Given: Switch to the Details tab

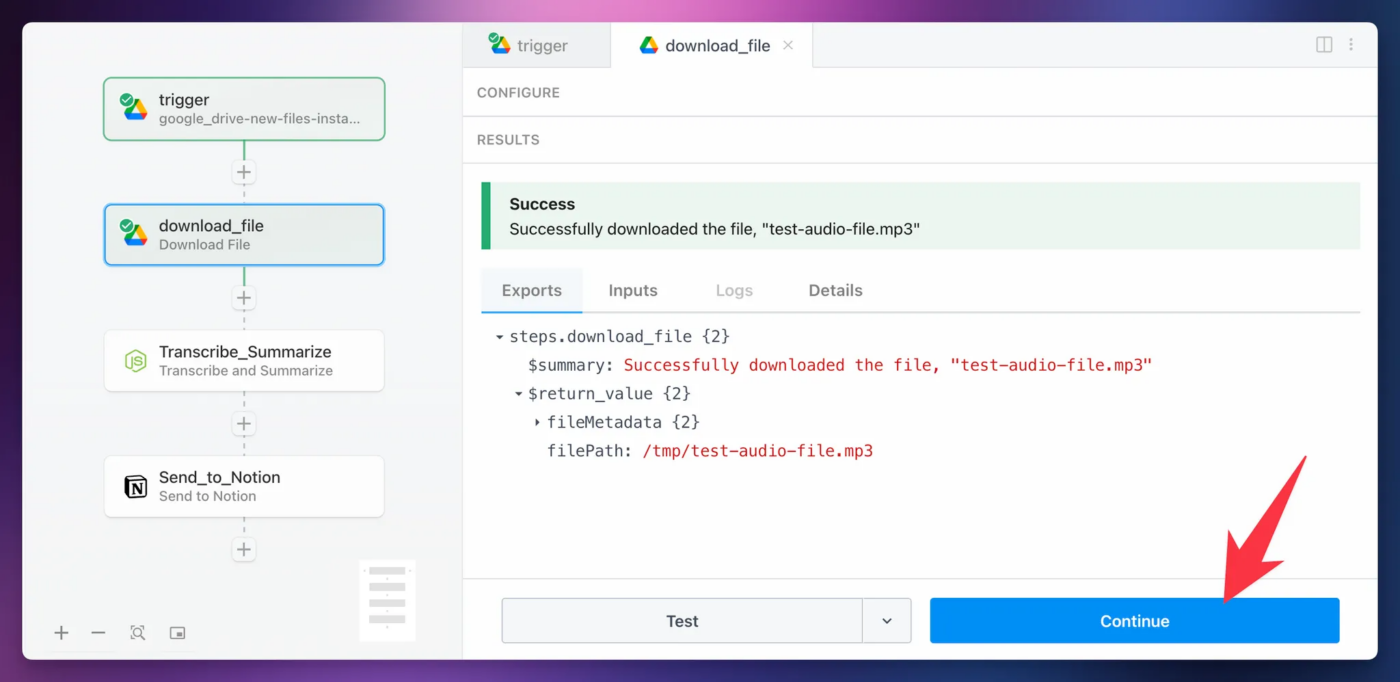Looking at the screenshot, I should (x=835, y=290).
